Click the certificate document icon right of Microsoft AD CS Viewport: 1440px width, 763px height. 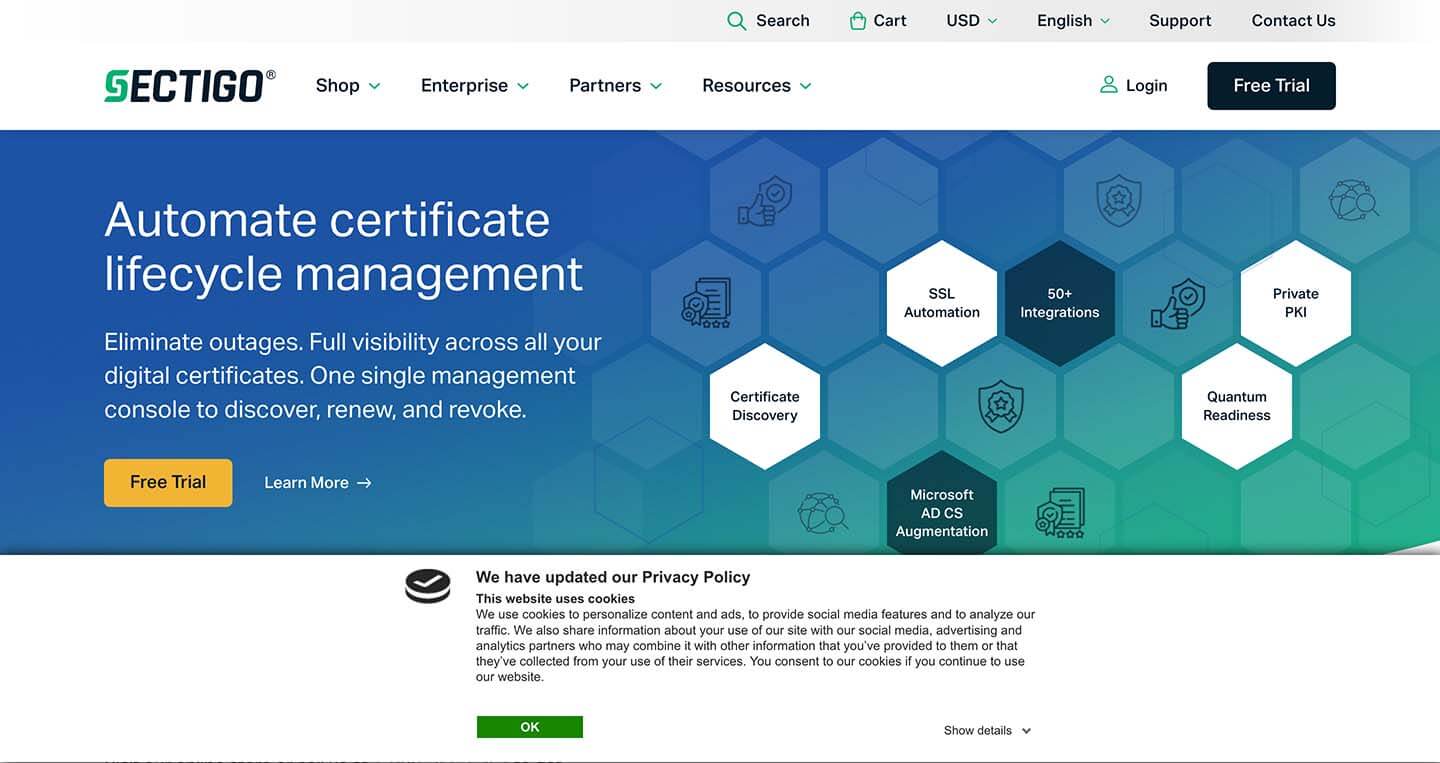click(x=1060, y=513)
